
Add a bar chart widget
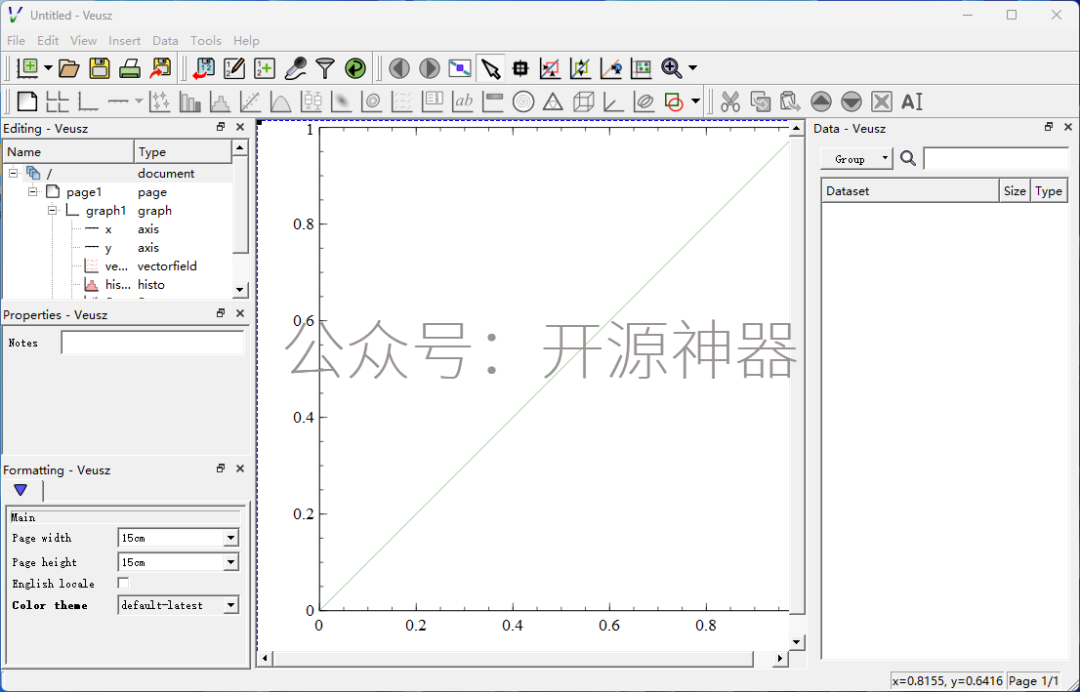click(x=190, y=102)
